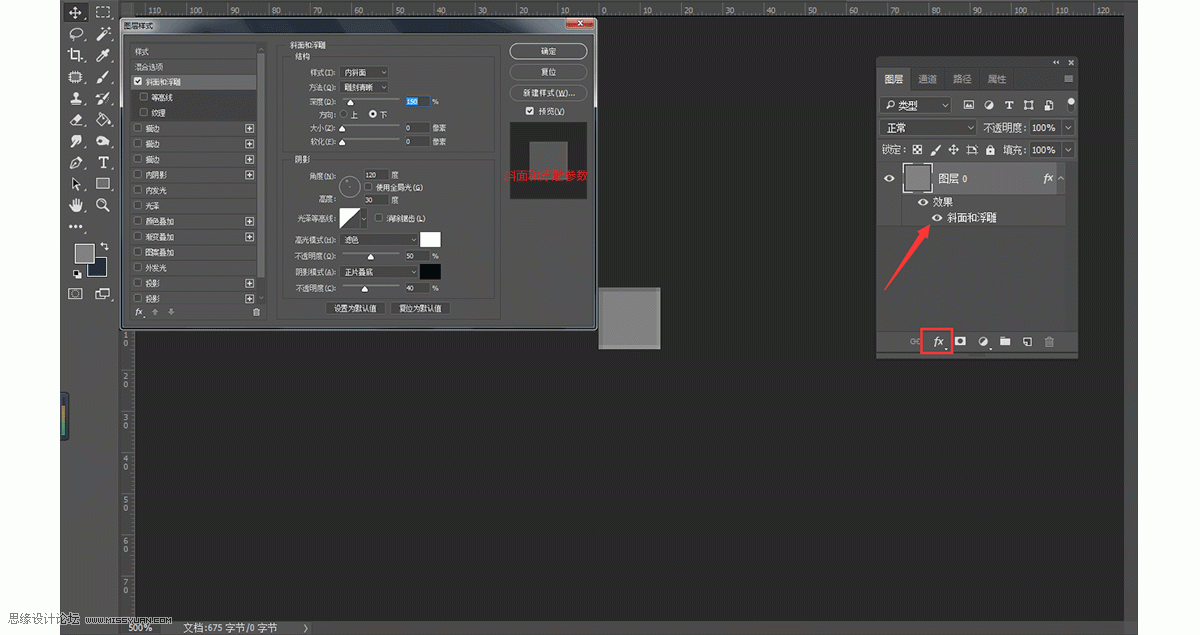Toggle the 预览 preview checkbox
The image size is (1200, 635).
[x=530, y=111]
